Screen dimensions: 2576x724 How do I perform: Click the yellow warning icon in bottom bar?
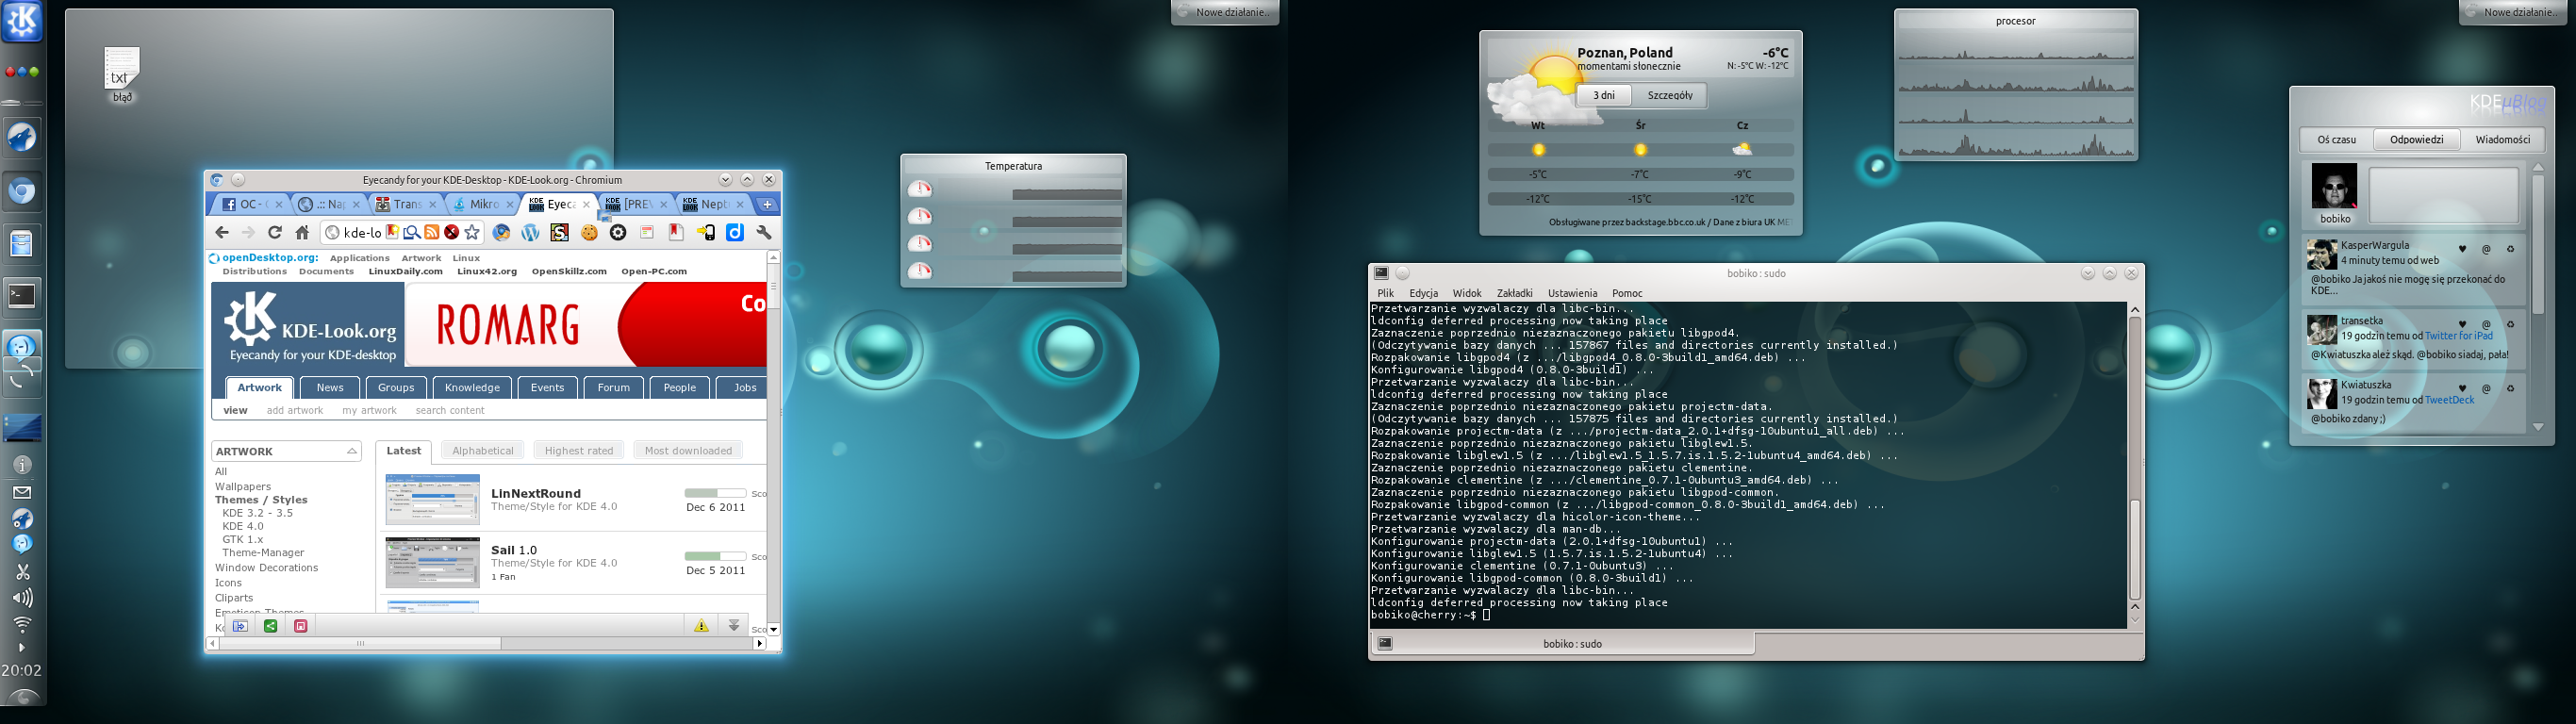pos(701,626)
